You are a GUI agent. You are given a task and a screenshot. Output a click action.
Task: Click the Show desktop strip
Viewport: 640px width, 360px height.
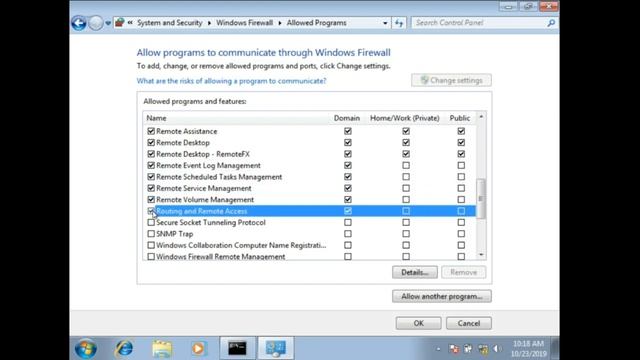555,348
